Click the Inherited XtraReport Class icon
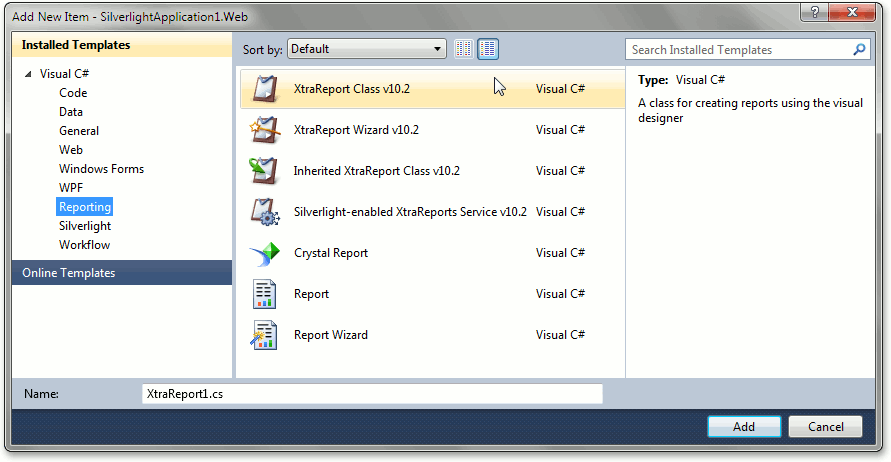This screenshot has height=462, width=891. [264, 170]
